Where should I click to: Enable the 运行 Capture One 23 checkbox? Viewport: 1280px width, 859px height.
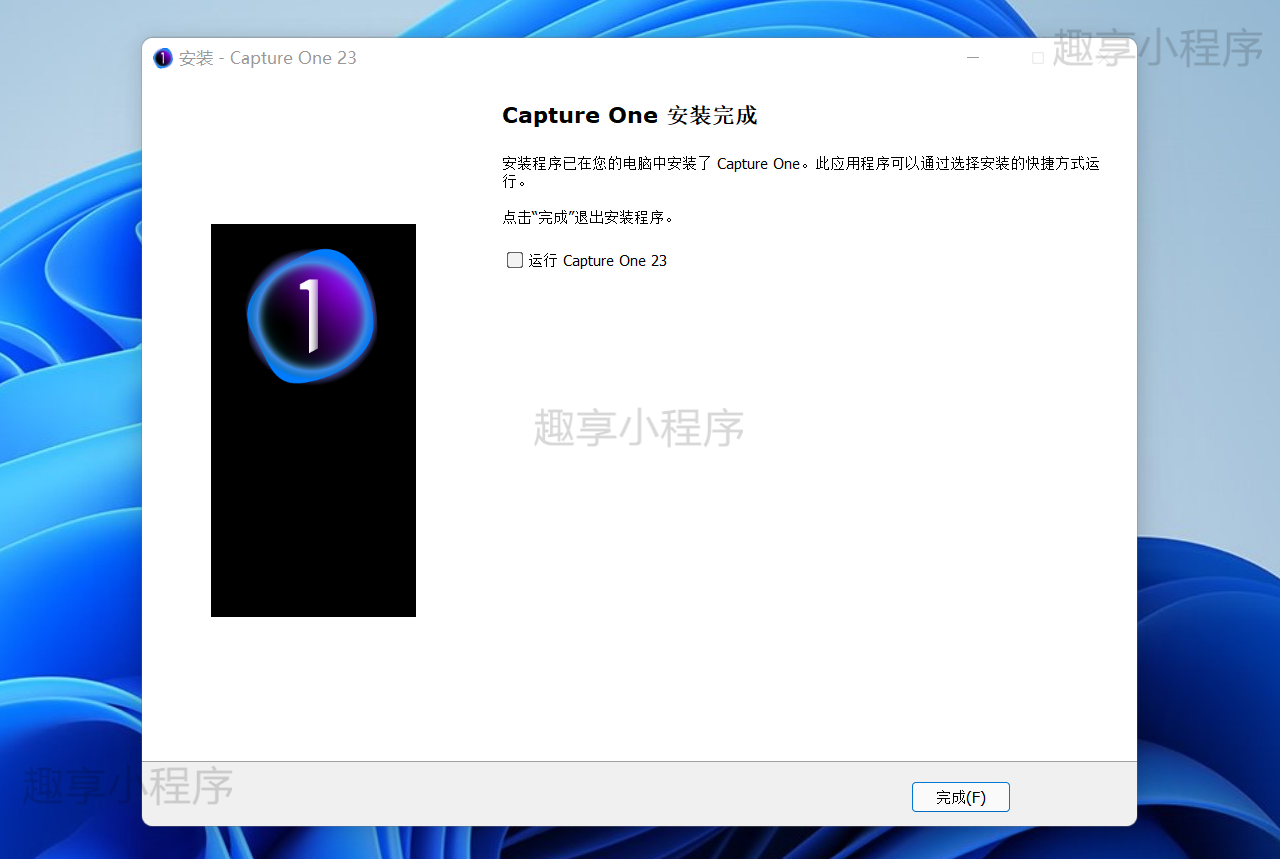pyautogui.click(x=515, y=260)
